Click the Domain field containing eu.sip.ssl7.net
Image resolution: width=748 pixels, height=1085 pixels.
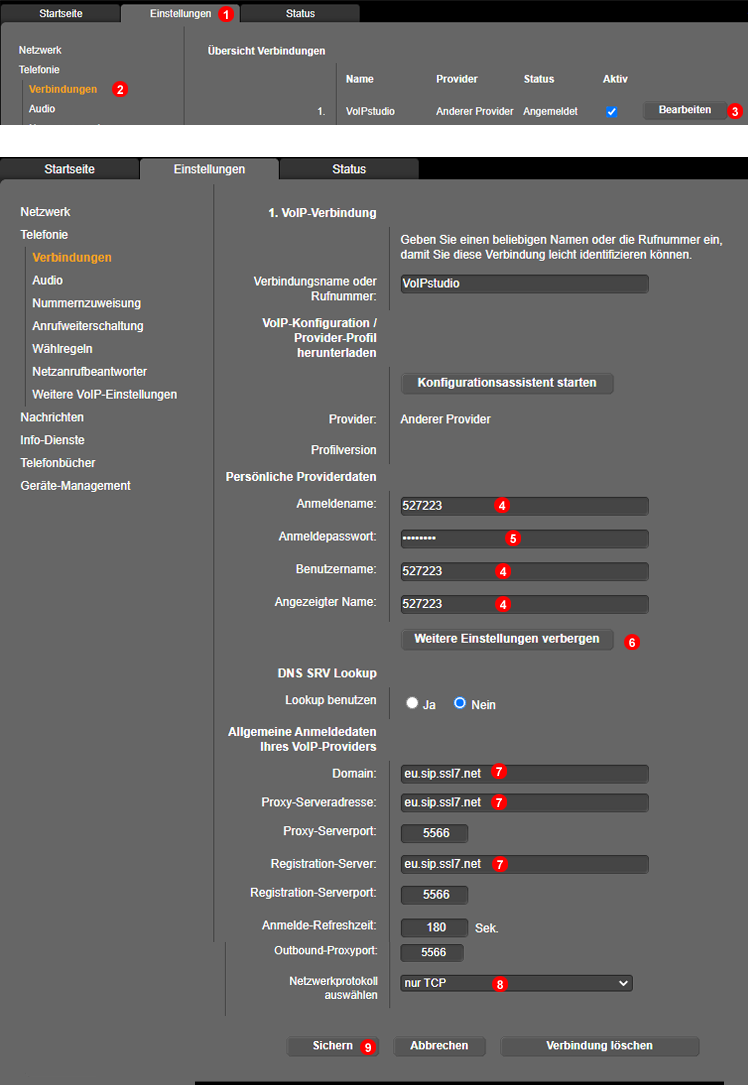pyautogui.click(x=524, y=772)
